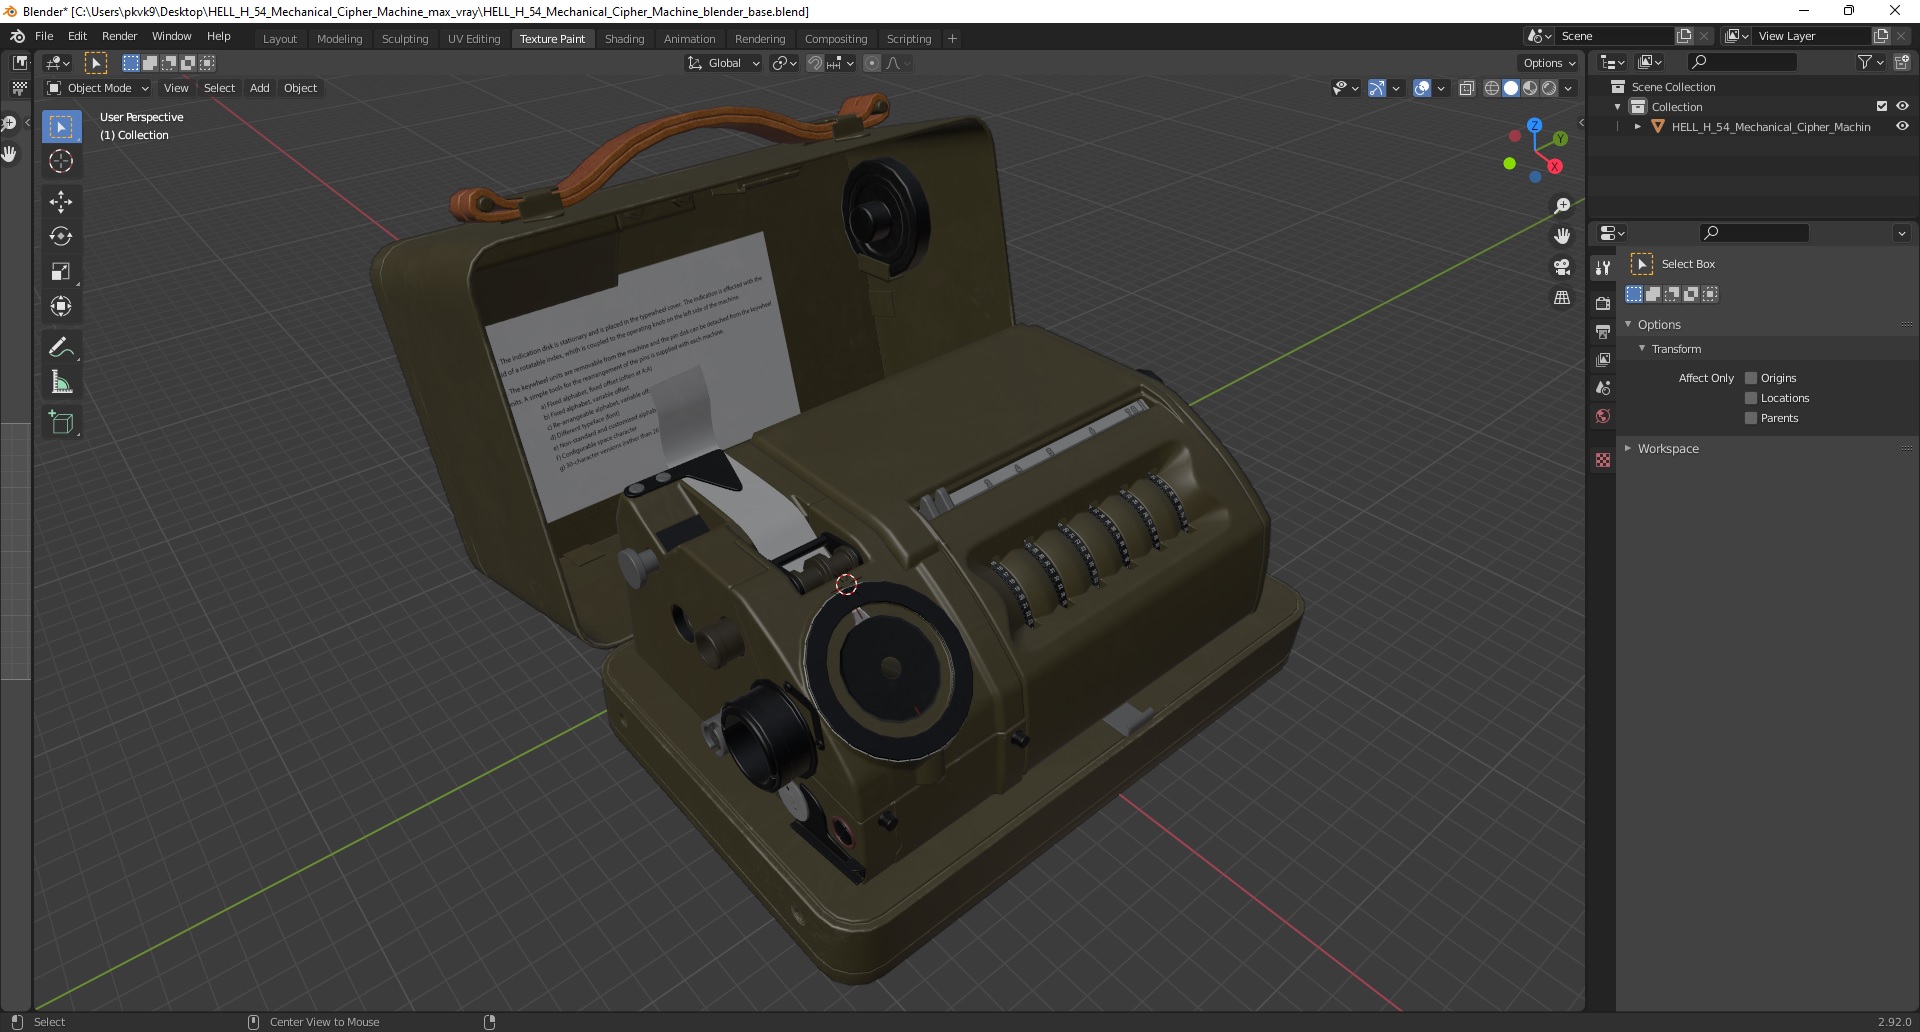
Task: Select the Cursor tool in viewport toolbar
Action: coord(61,161)
